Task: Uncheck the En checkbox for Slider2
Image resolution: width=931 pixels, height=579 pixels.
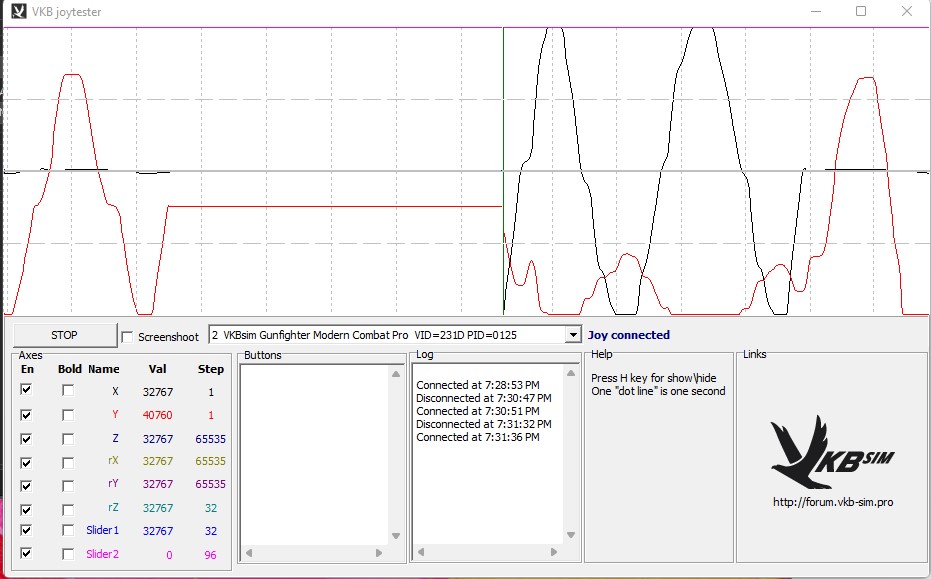Action: (x=27, y=553)
